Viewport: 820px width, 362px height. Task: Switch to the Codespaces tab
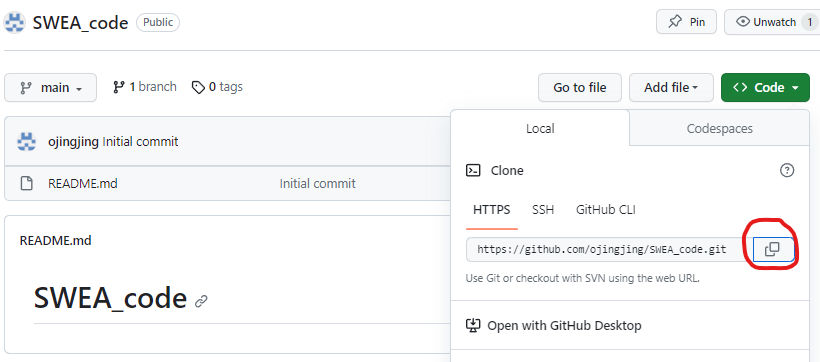[x=720, y=128]
